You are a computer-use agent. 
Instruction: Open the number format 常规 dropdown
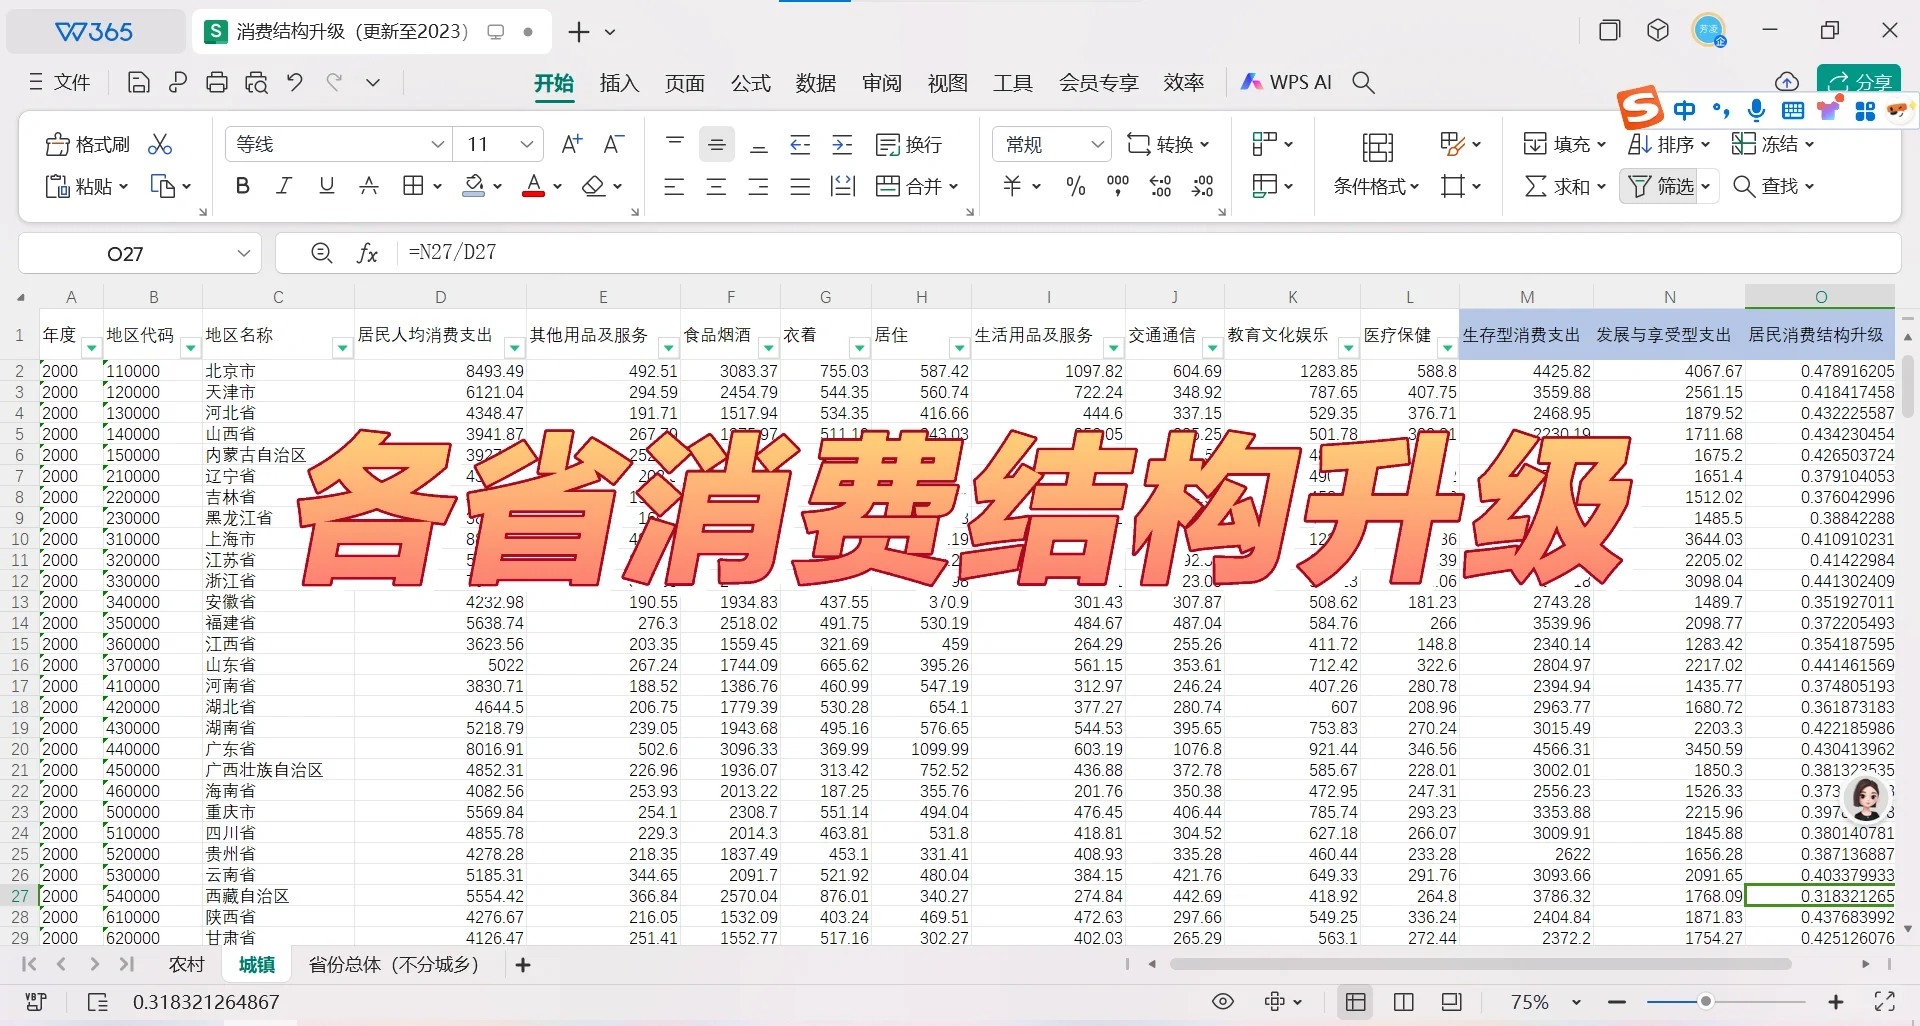[1097, 145]
